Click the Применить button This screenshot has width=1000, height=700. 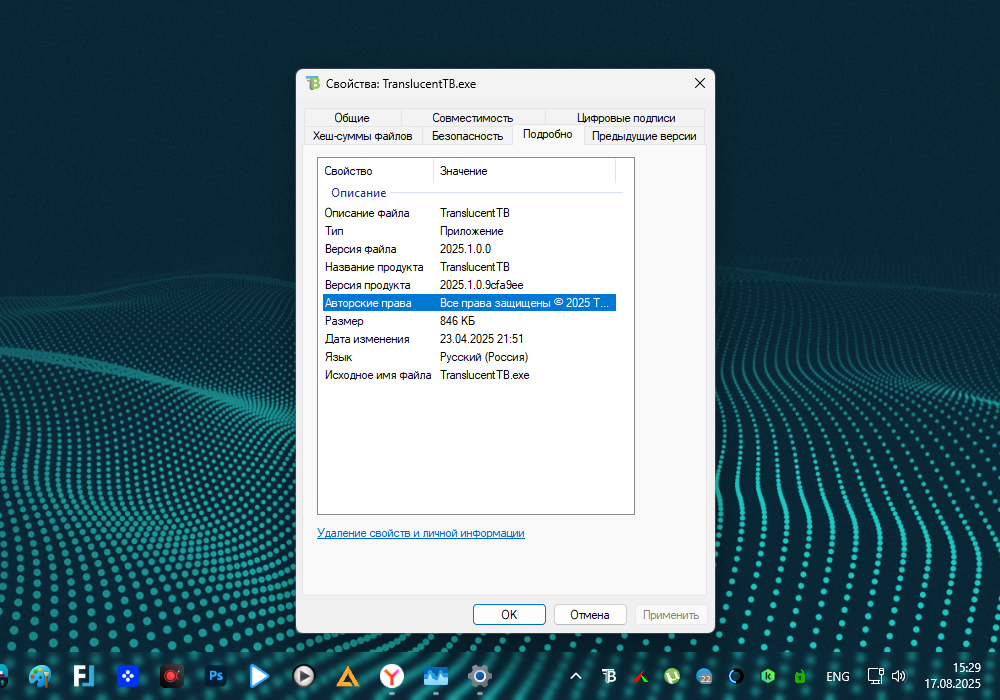pos(671,615)
